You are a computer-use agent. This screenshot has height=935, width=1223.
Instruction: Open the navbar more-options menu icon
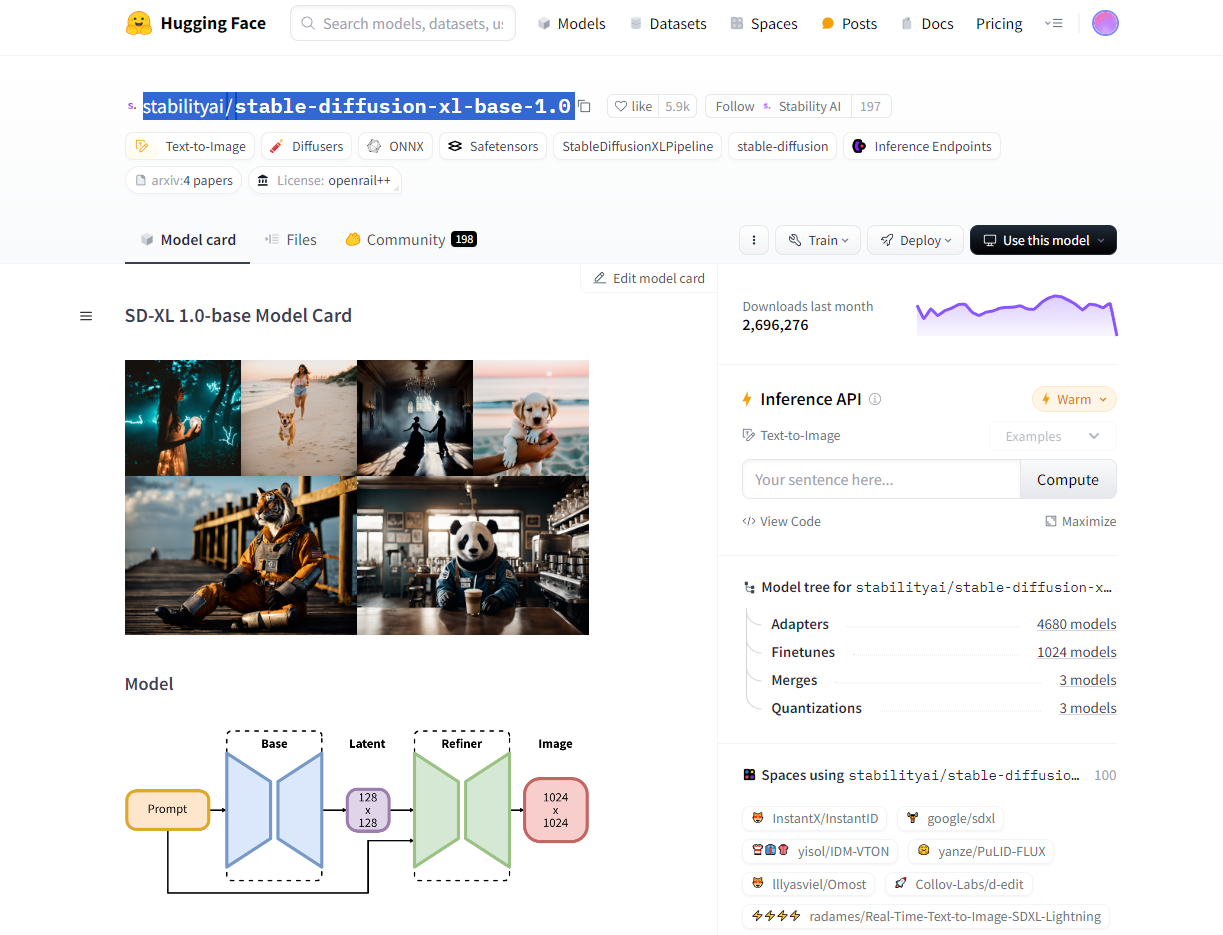1053,23
